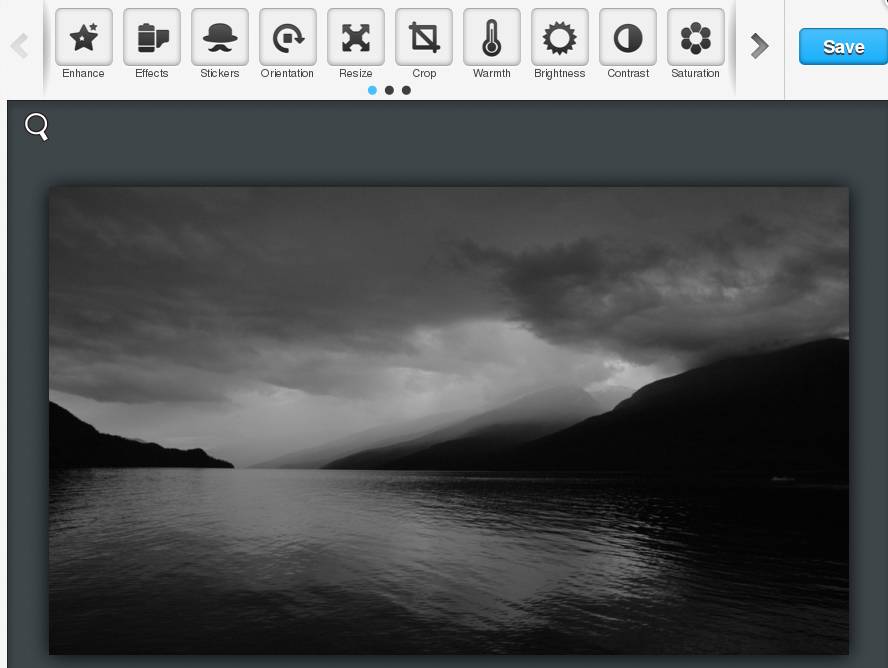
Task: Jump to the third tool page dot
Action: [406, 90]
